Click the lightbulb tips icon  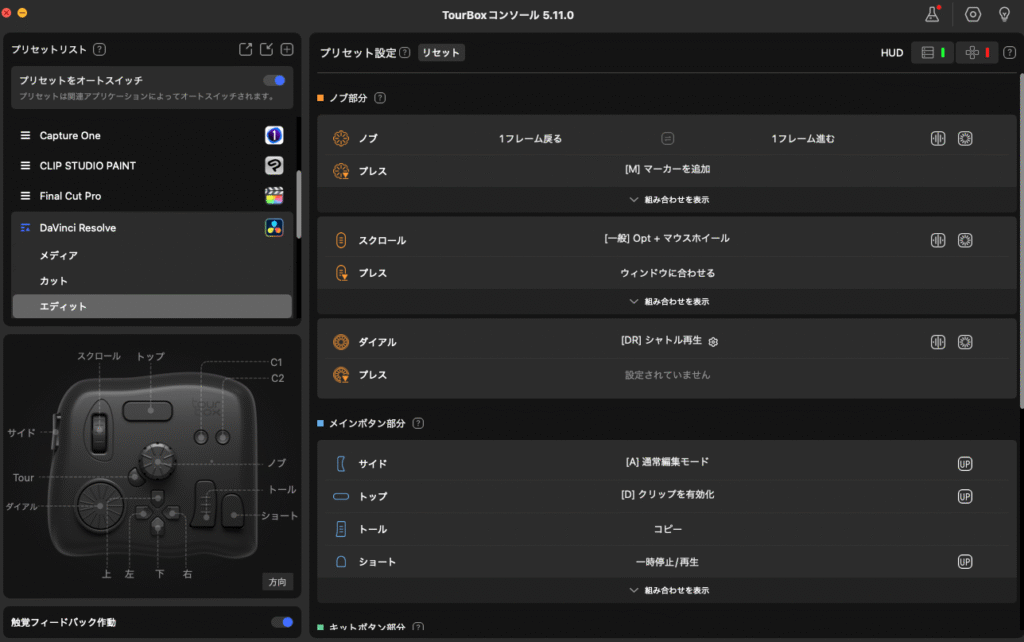pyautogui.click(x=1004, y=14)
